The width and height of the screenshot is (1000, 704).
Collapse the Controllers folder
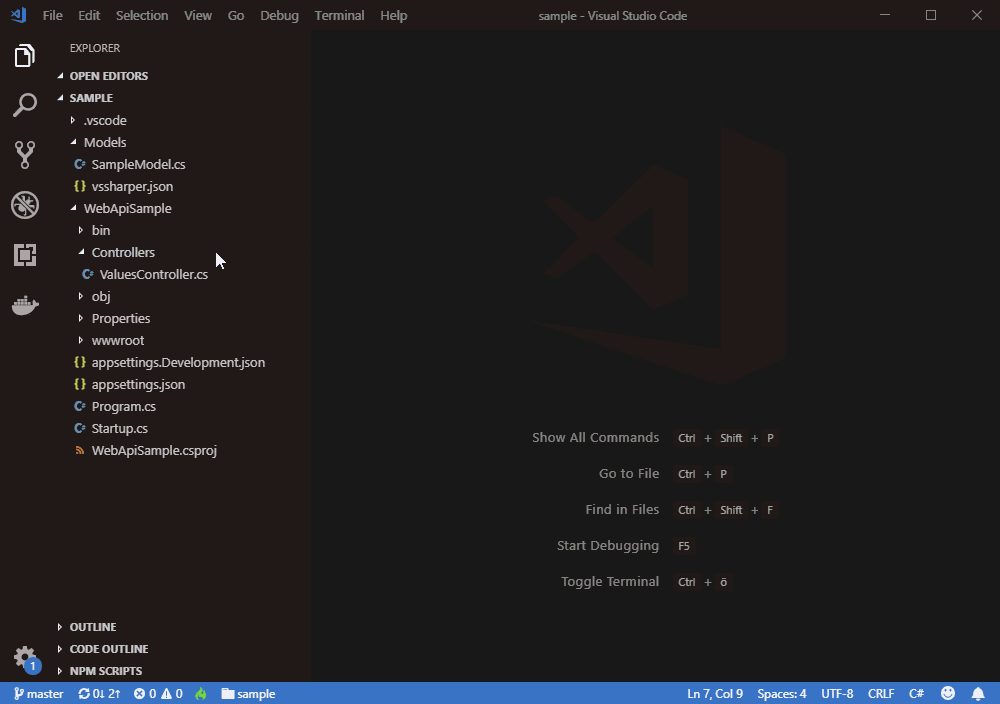coord(81,252)
